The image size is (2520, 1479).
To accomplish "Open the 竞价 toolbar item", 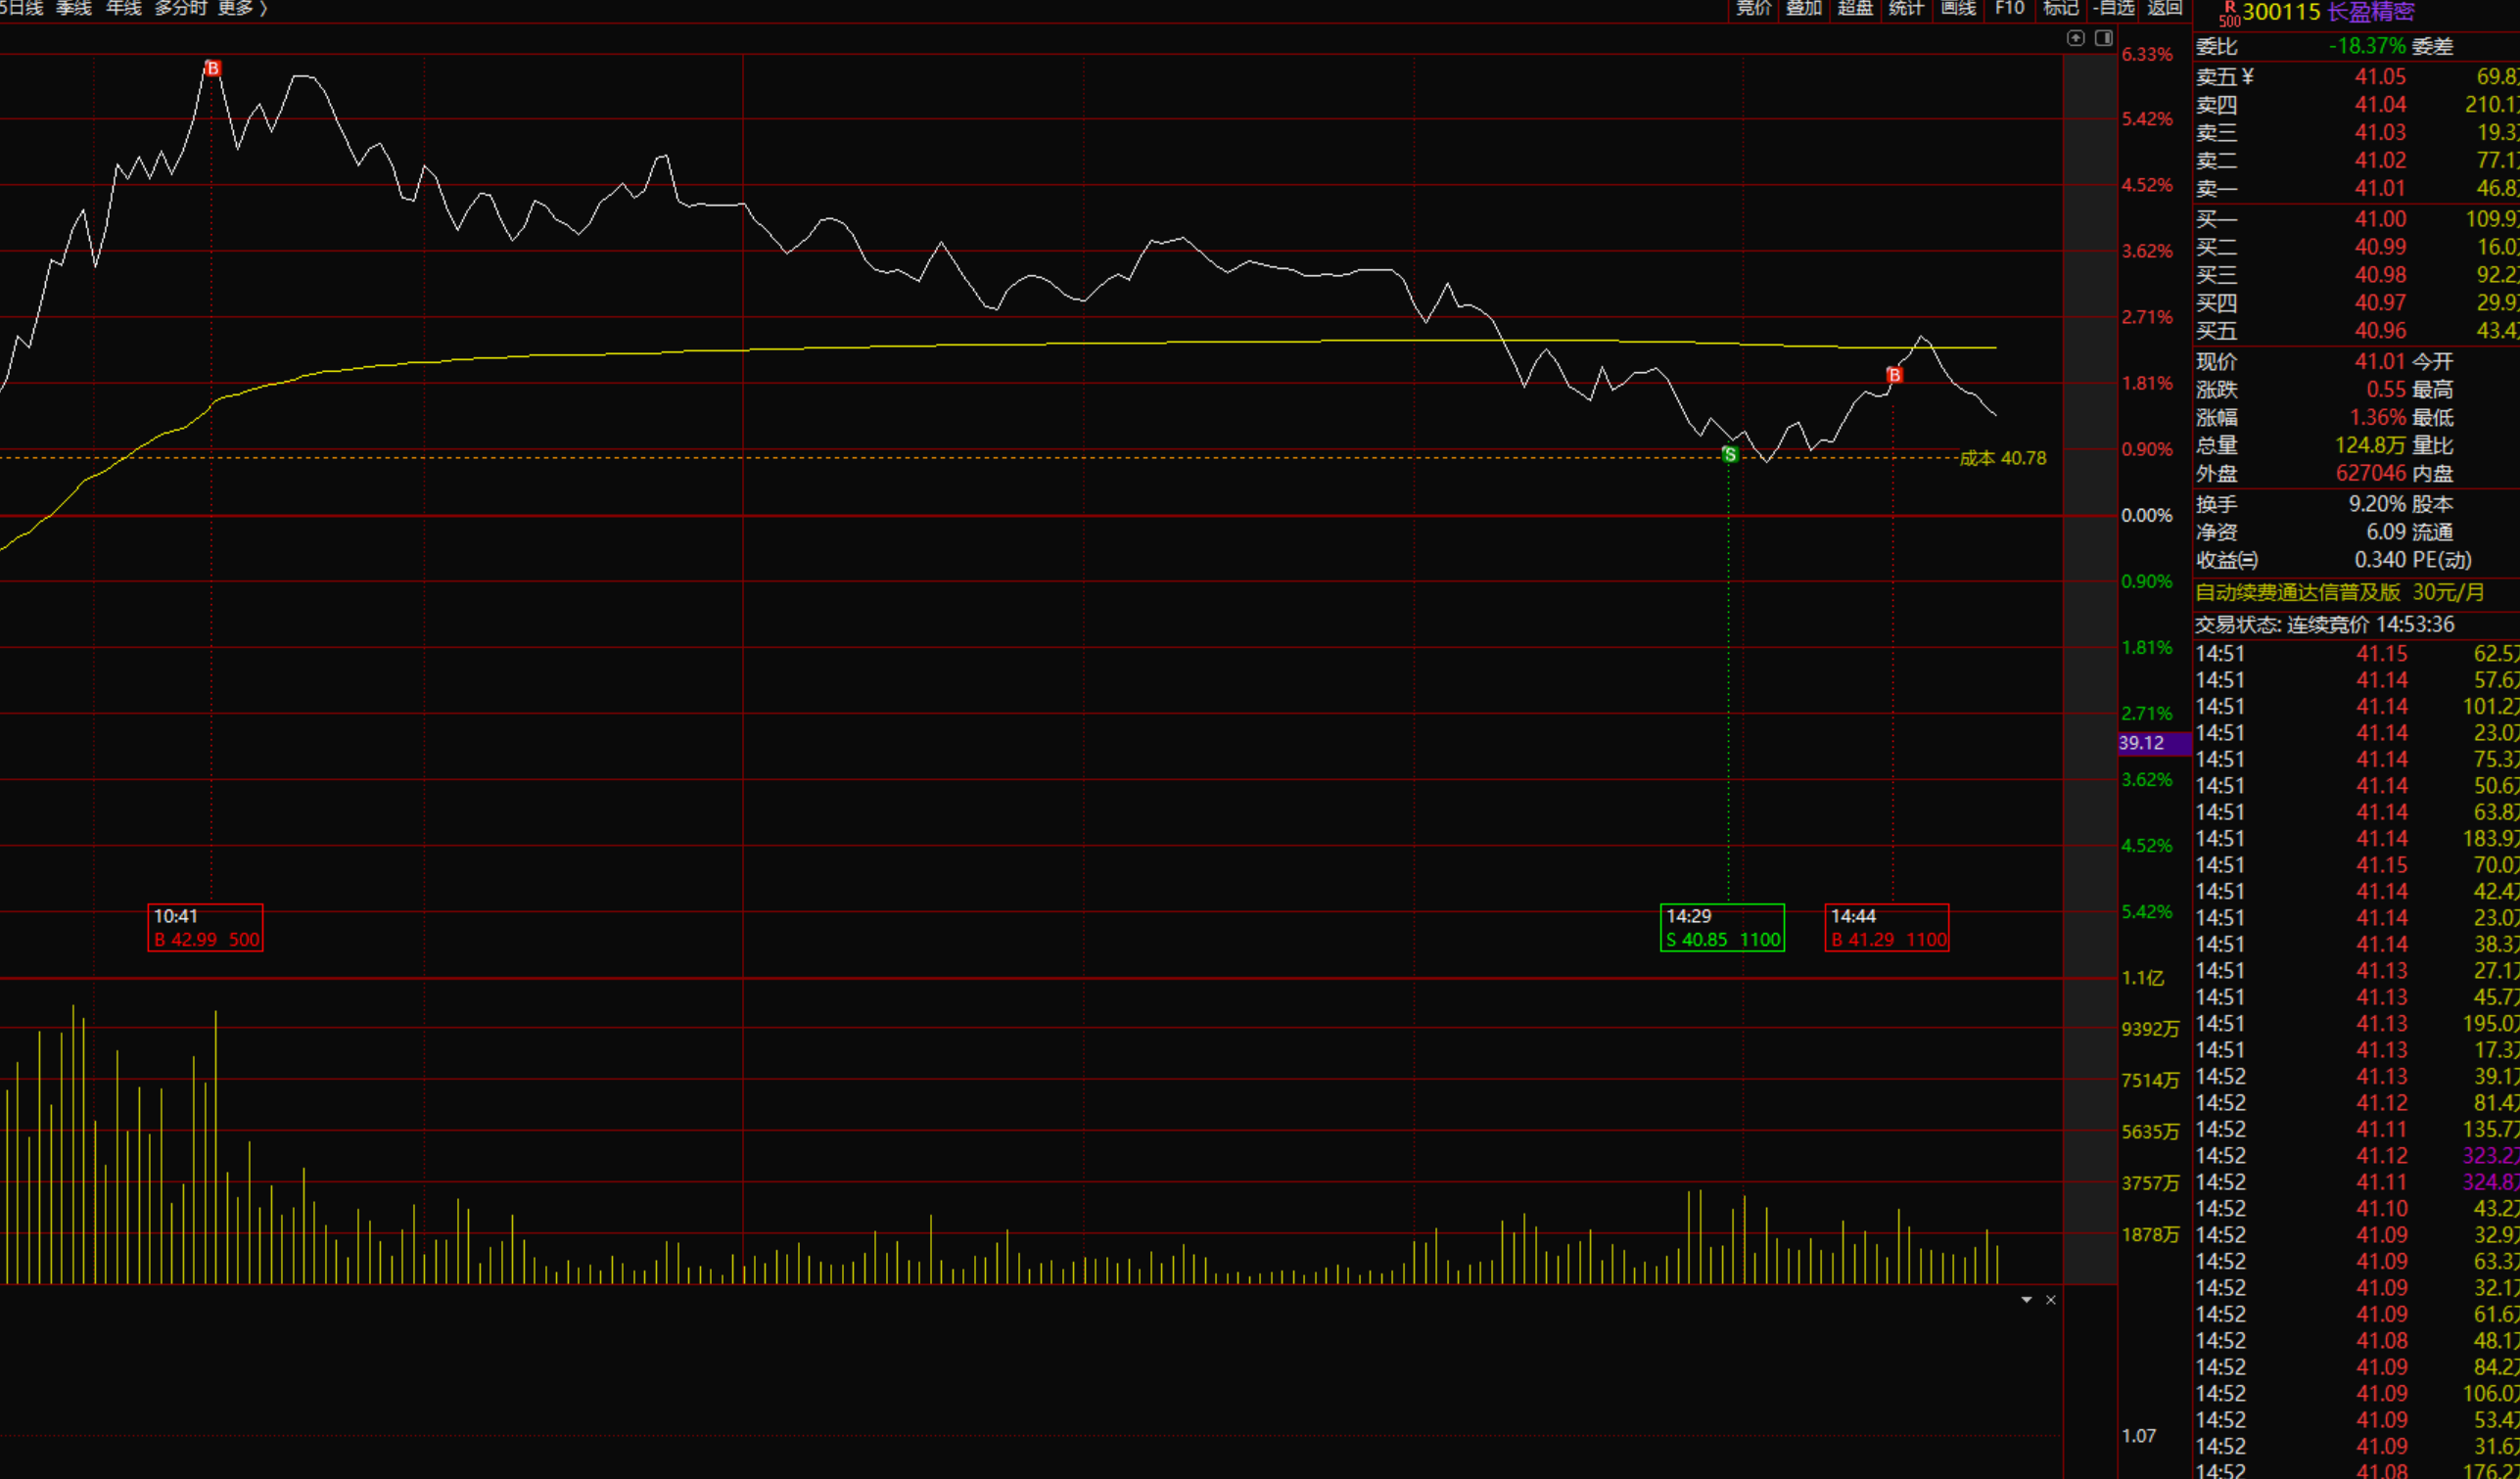I will (x=1753, y=8).
